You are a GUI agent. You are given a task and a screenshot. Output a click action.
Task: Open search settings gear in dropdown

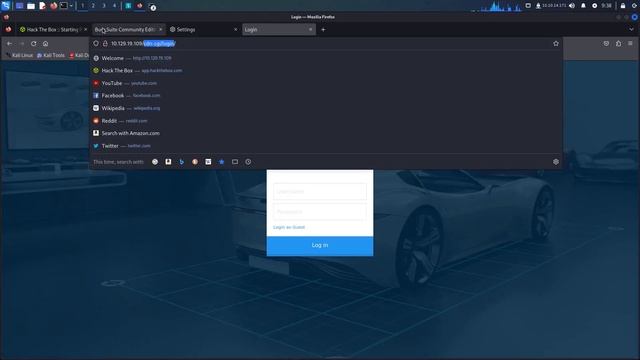click(x=556, y=162)
